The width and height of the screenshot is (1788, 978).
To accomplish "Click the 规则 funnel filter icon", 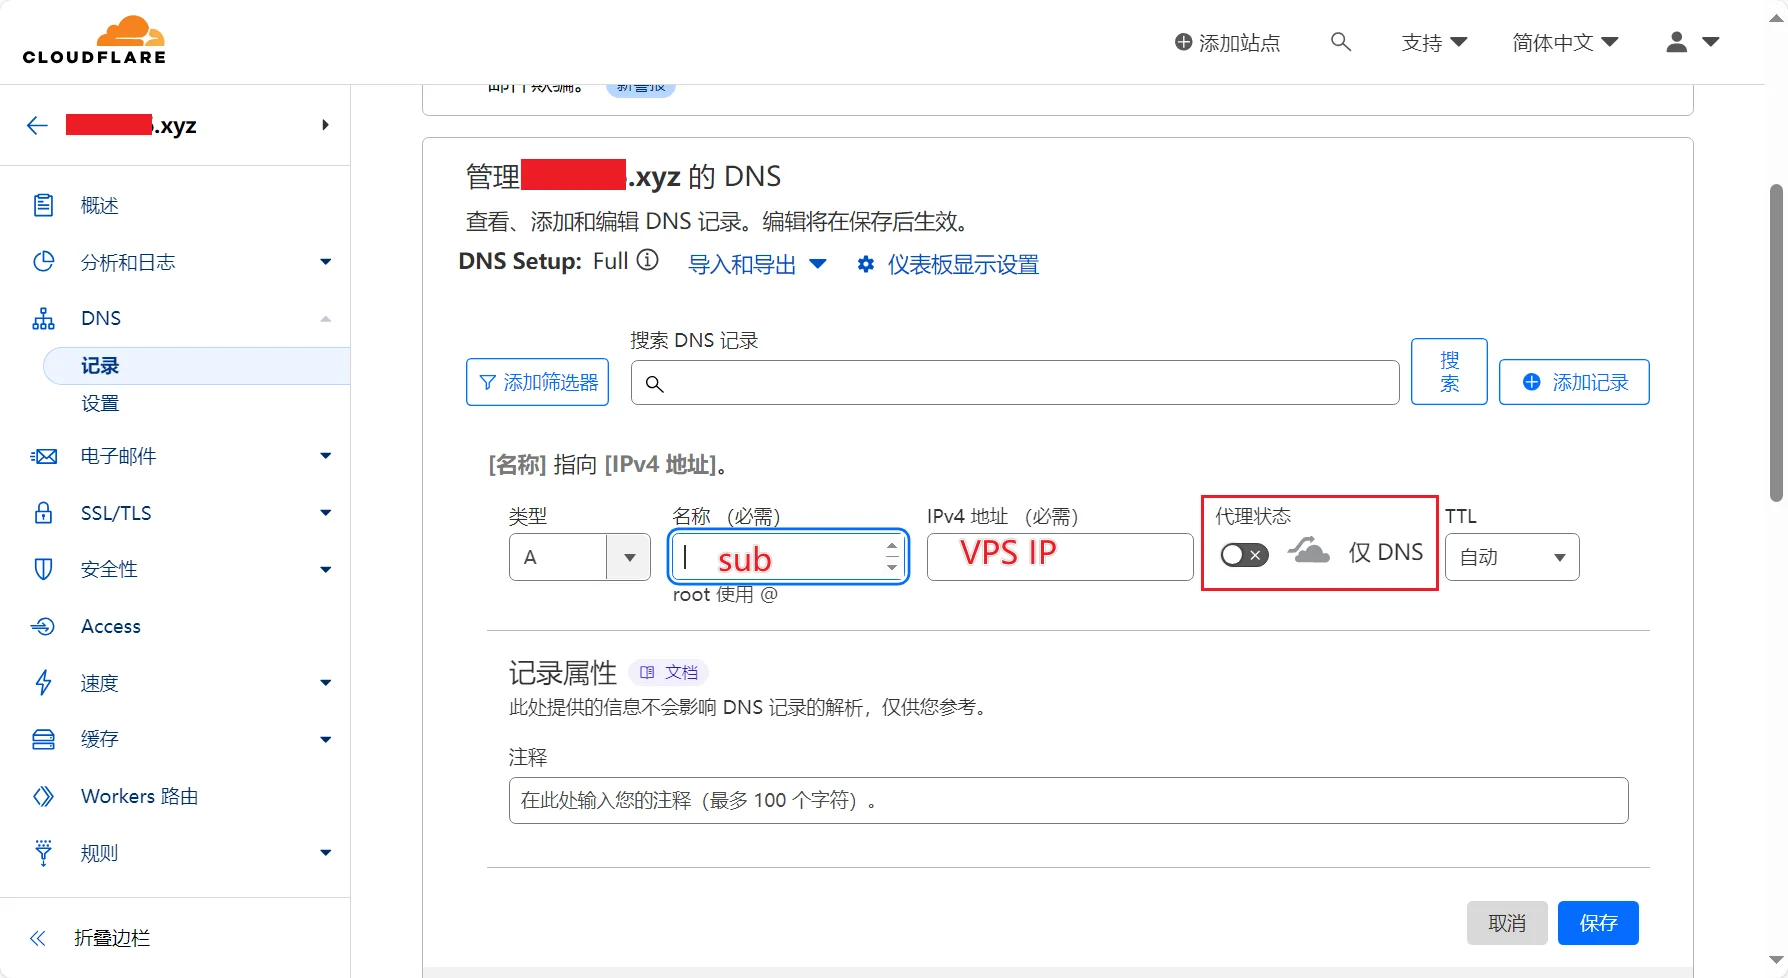I will pyautogui.click(x=43, y=853).
